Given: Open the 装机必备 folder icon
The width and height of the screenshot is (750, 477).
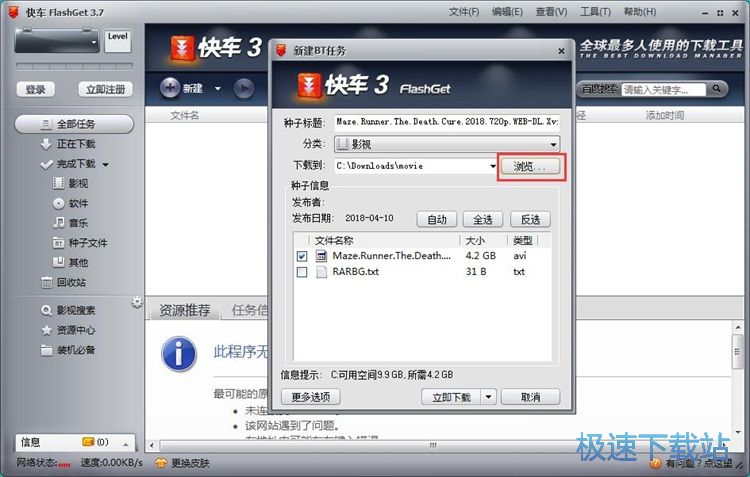Looking at the screenshot, I should 46,350.
